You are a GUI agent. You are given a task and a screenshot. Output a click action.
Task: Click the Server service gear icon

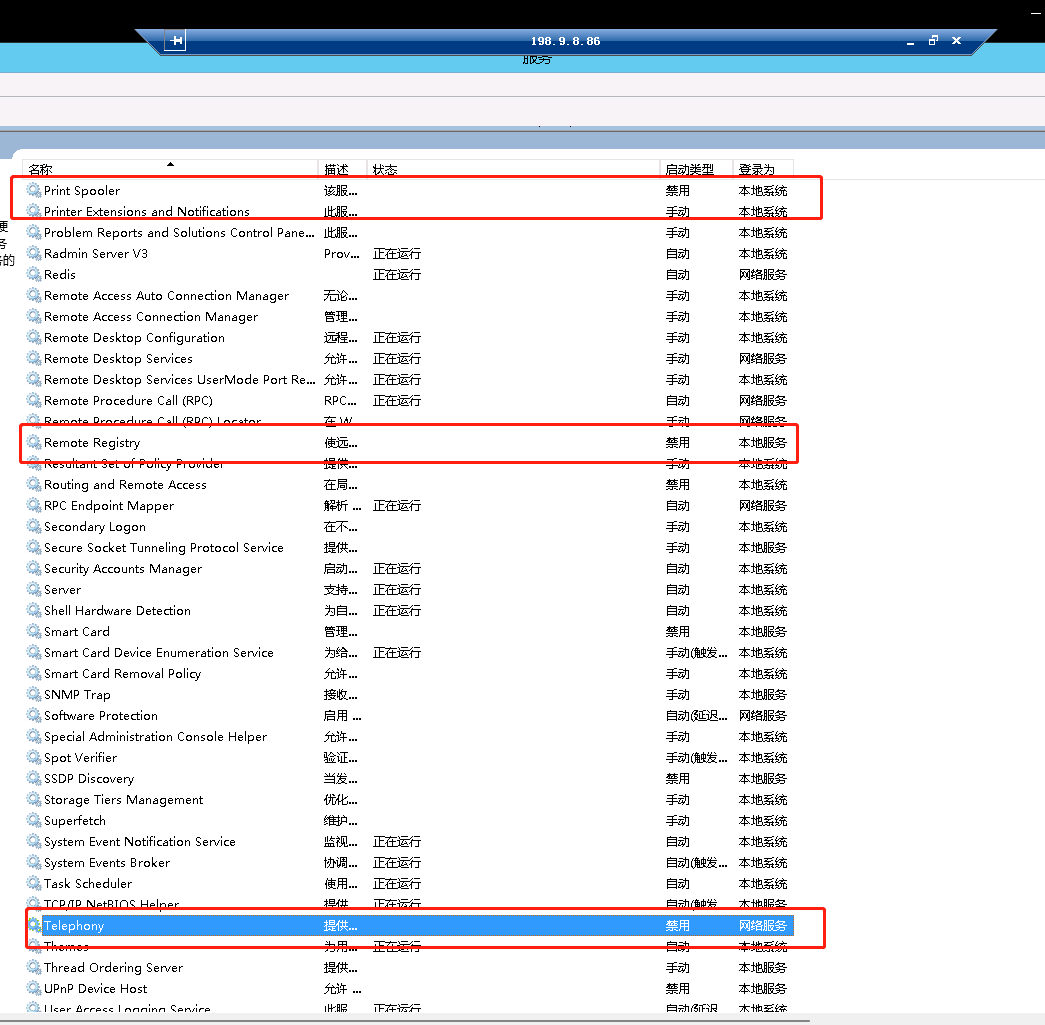34,590
